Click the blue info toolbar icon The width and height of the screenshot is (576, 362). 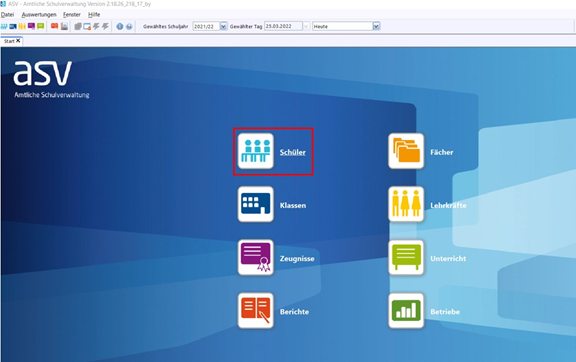tap(120, 26)
